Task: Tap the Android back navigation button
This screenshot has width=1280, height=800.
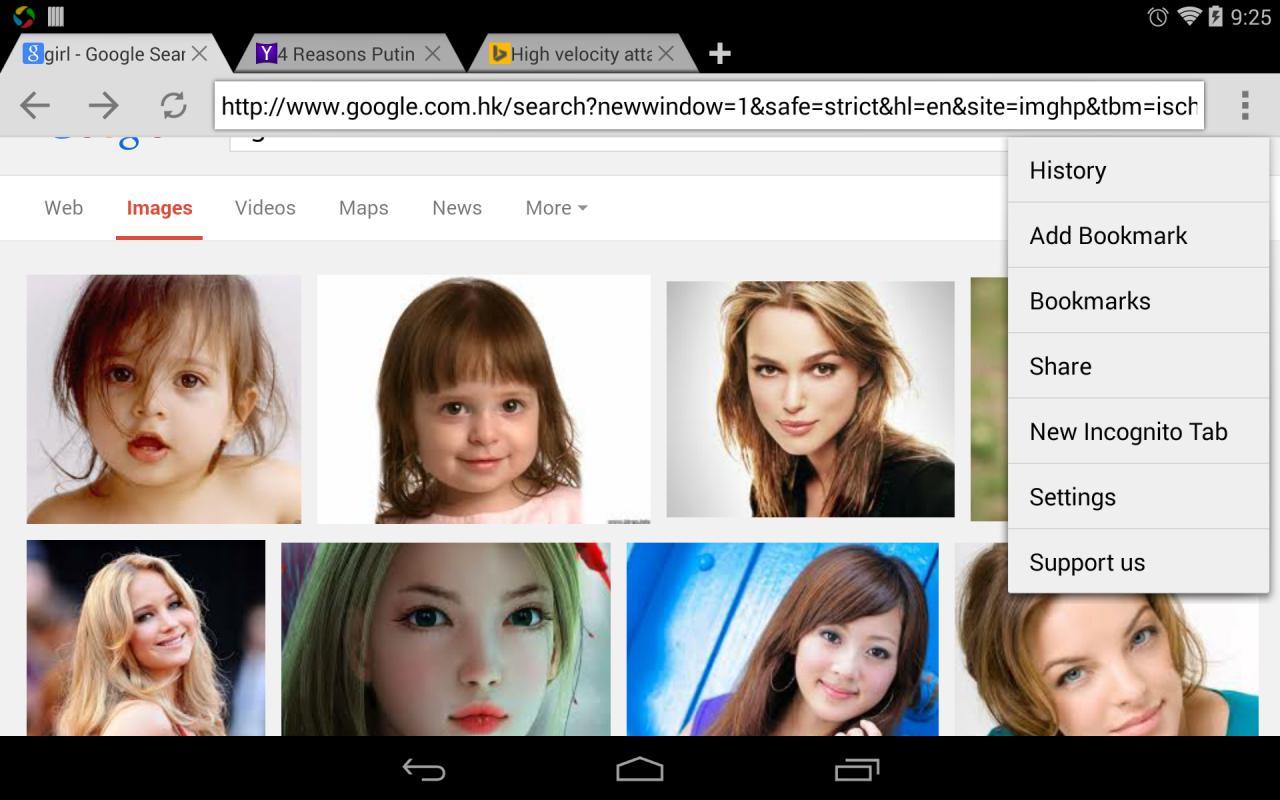Action: (x=424, y=769)
